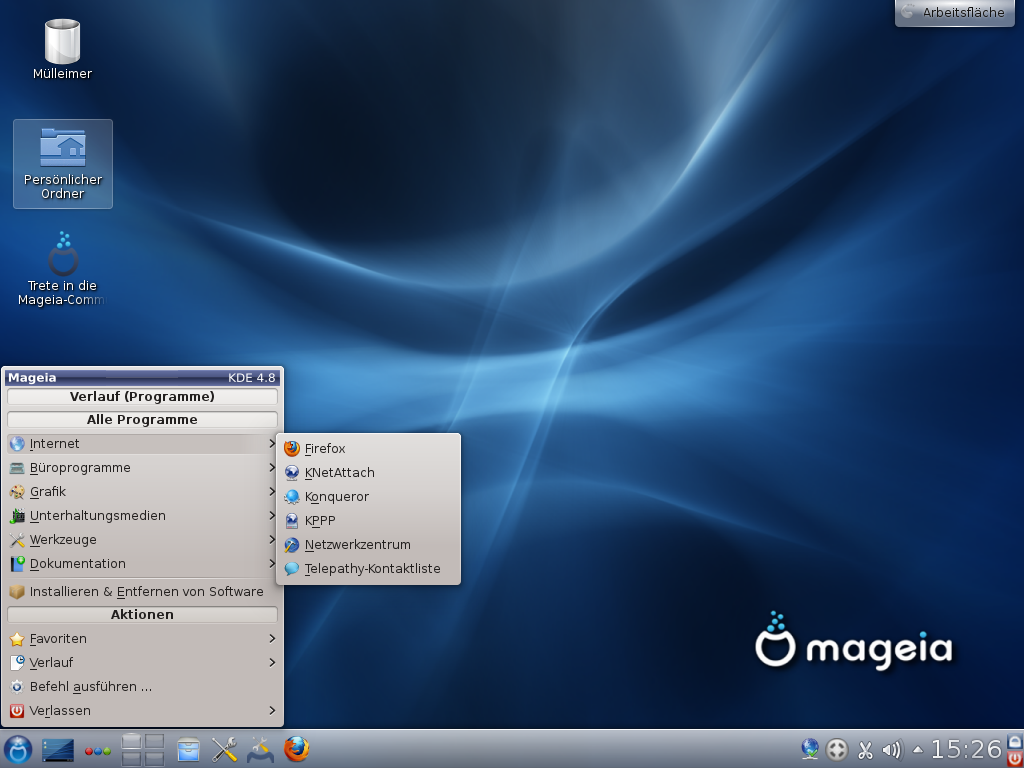The image size is (1024, 768).
Task: Click the Alle Programme header
Action: (x=142, y=419)
